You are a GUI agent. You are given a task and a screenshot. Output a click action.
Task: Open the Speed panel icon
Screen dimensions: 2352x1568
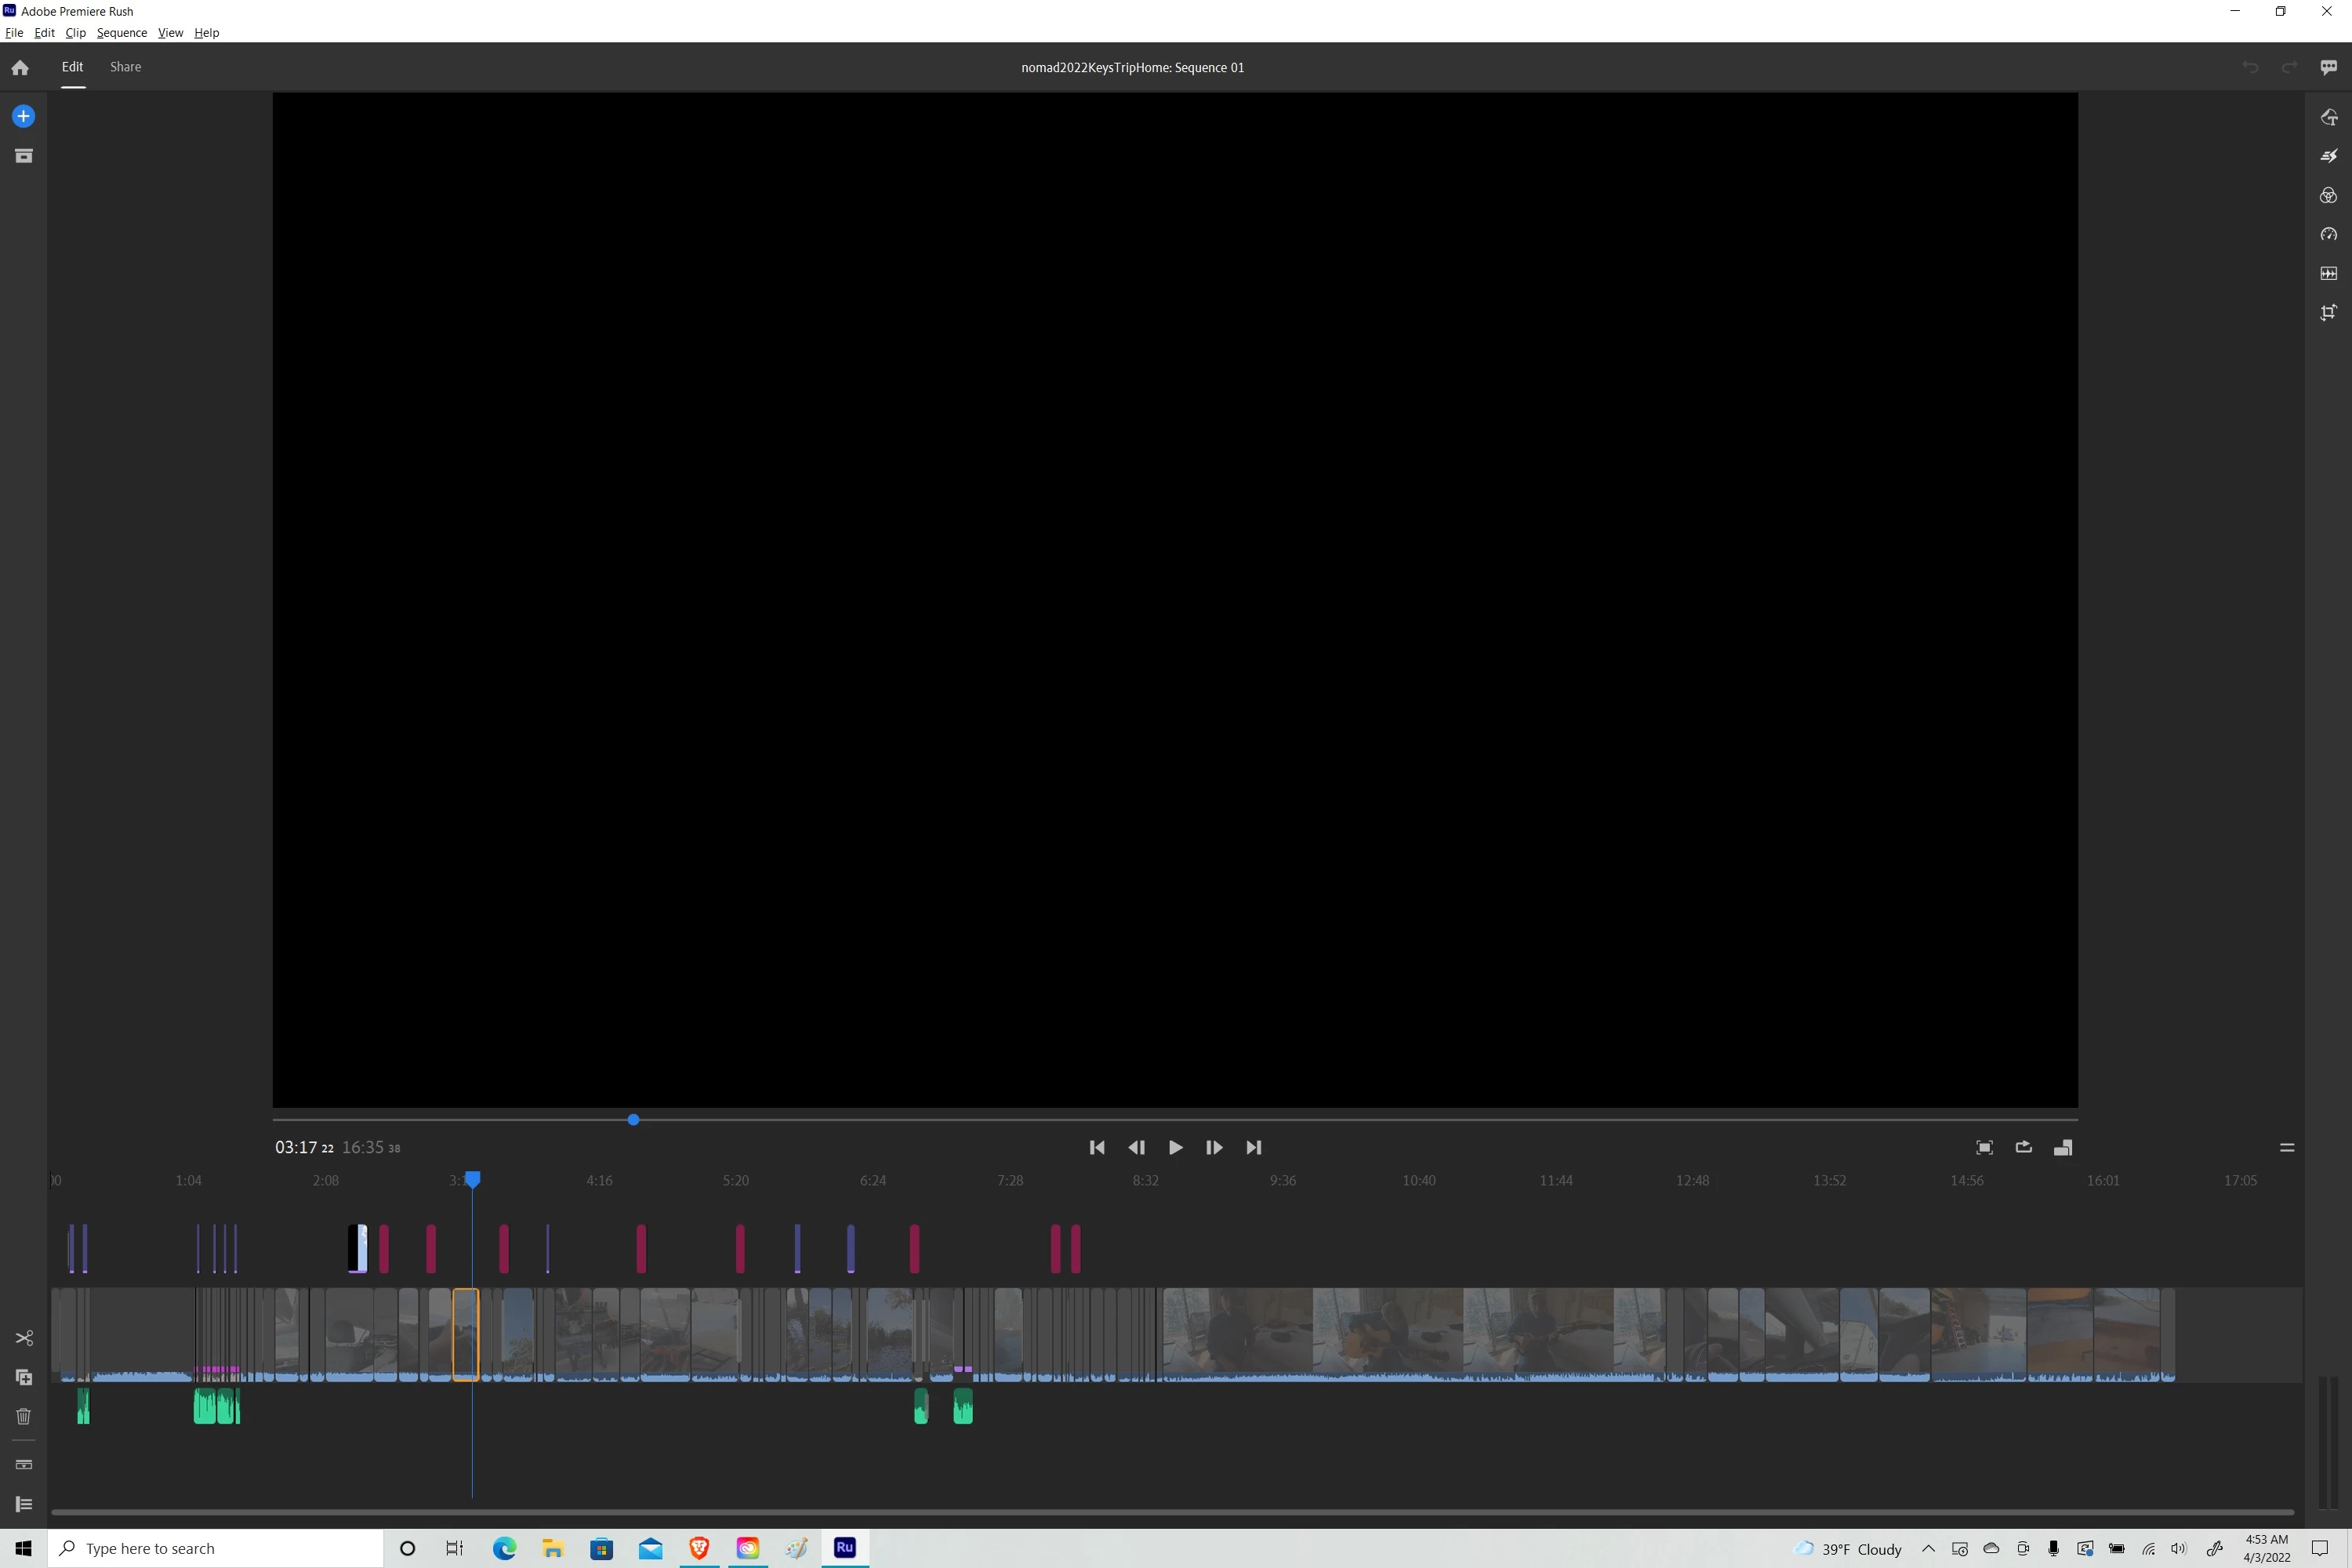tap(2328, 234)
